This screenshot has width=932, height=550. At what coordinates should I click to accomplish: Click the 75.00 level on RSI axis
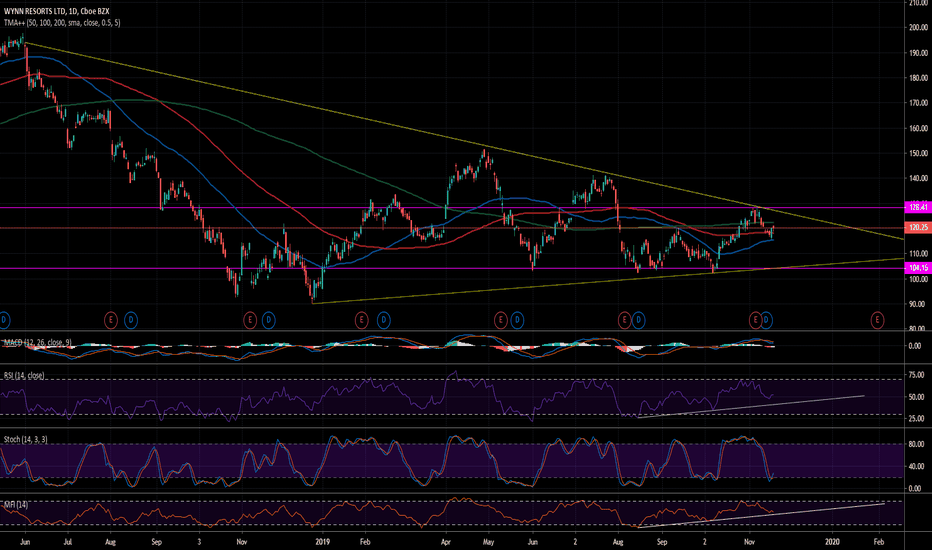point(917,375)
